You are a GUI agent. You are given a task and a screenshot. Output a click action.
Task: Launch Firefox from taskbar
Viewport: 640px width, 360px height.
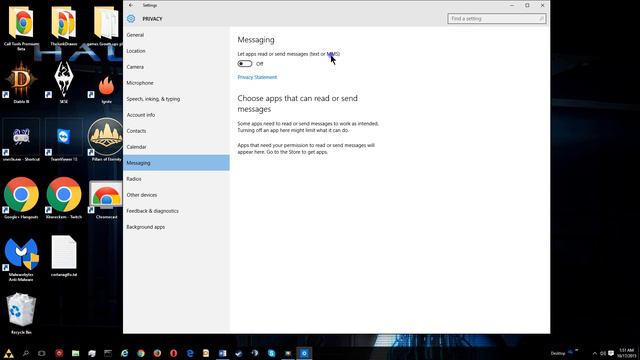[157, 353]
